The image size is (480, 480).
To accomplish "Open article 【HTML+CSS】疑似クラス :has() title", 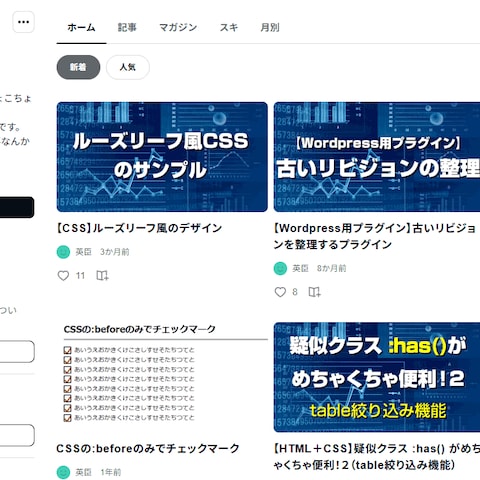I will click(377, 457).
